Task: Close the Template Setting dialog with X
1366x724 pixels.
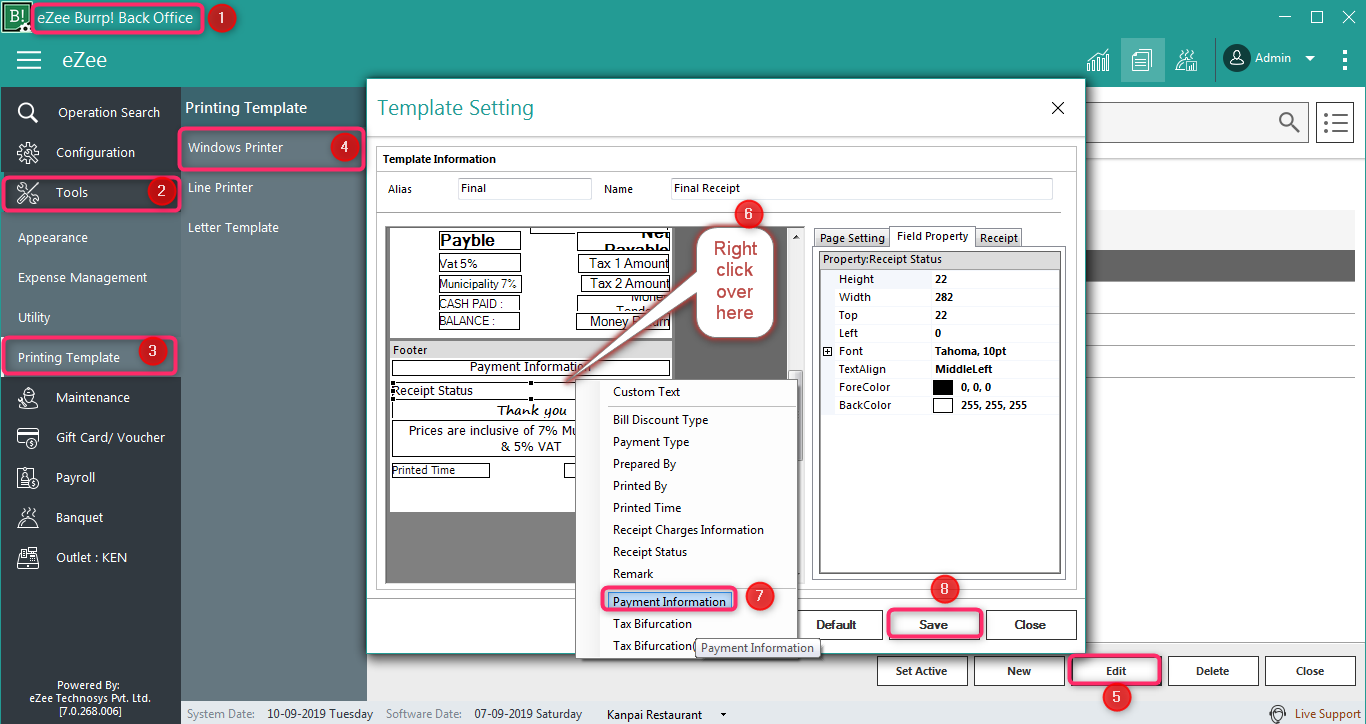Action: tap(1058, 108)
